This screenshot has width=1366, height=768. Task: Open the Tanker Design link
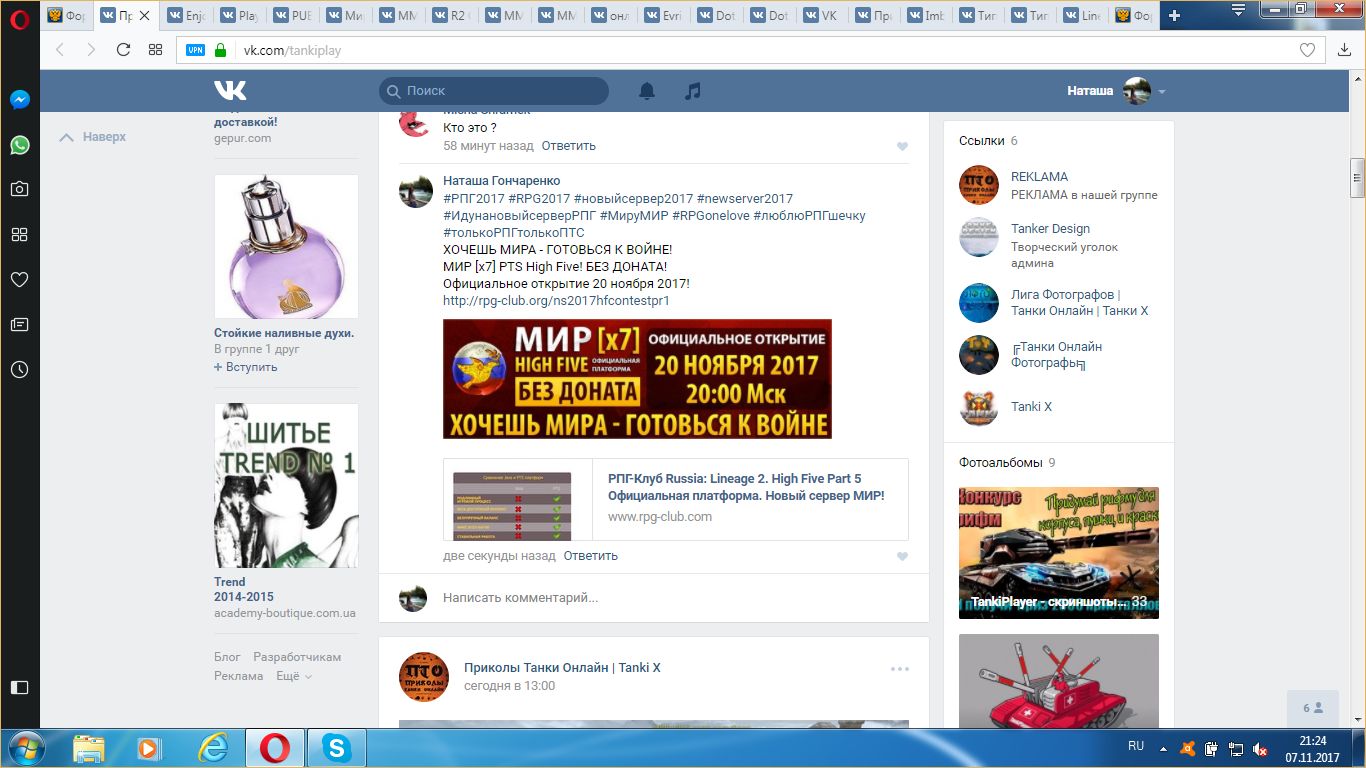pyautogui.click(x=1050, y=229)
